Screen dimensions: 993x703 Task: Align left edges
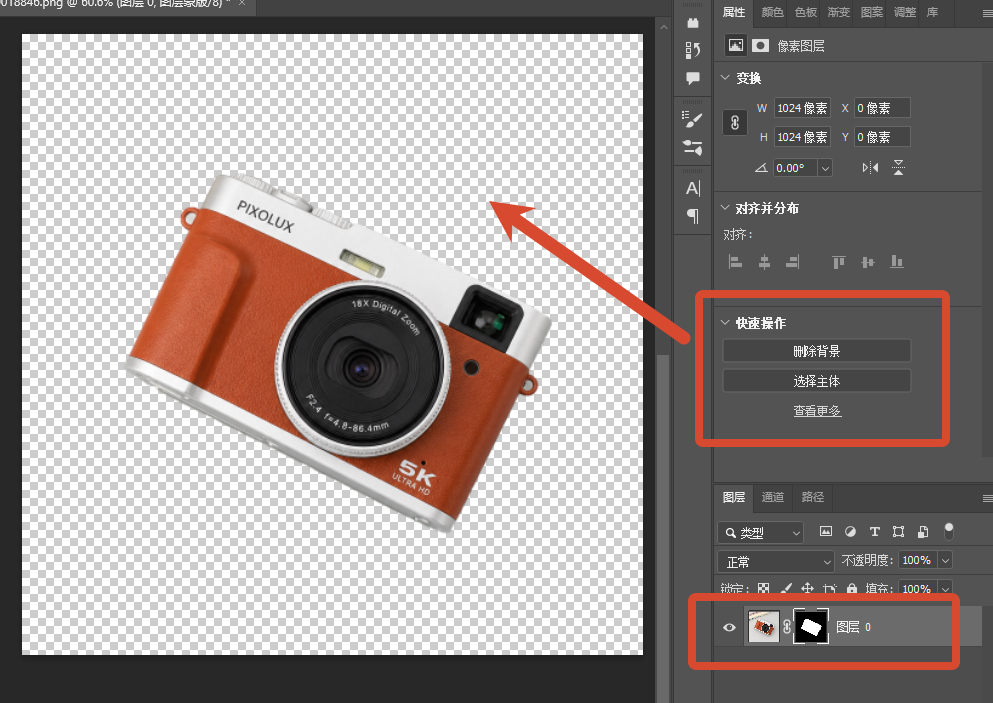tap(735, 262)
